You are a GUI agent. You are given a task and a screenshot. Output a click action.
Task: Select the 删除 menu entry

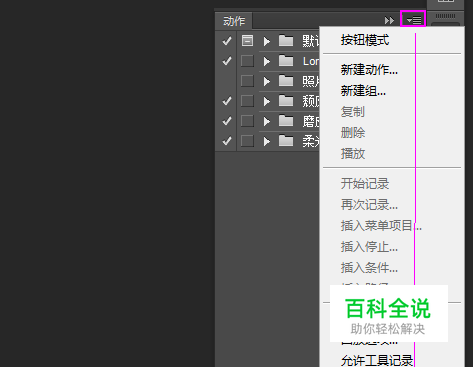pyautogui.click(x=353, y=133)
